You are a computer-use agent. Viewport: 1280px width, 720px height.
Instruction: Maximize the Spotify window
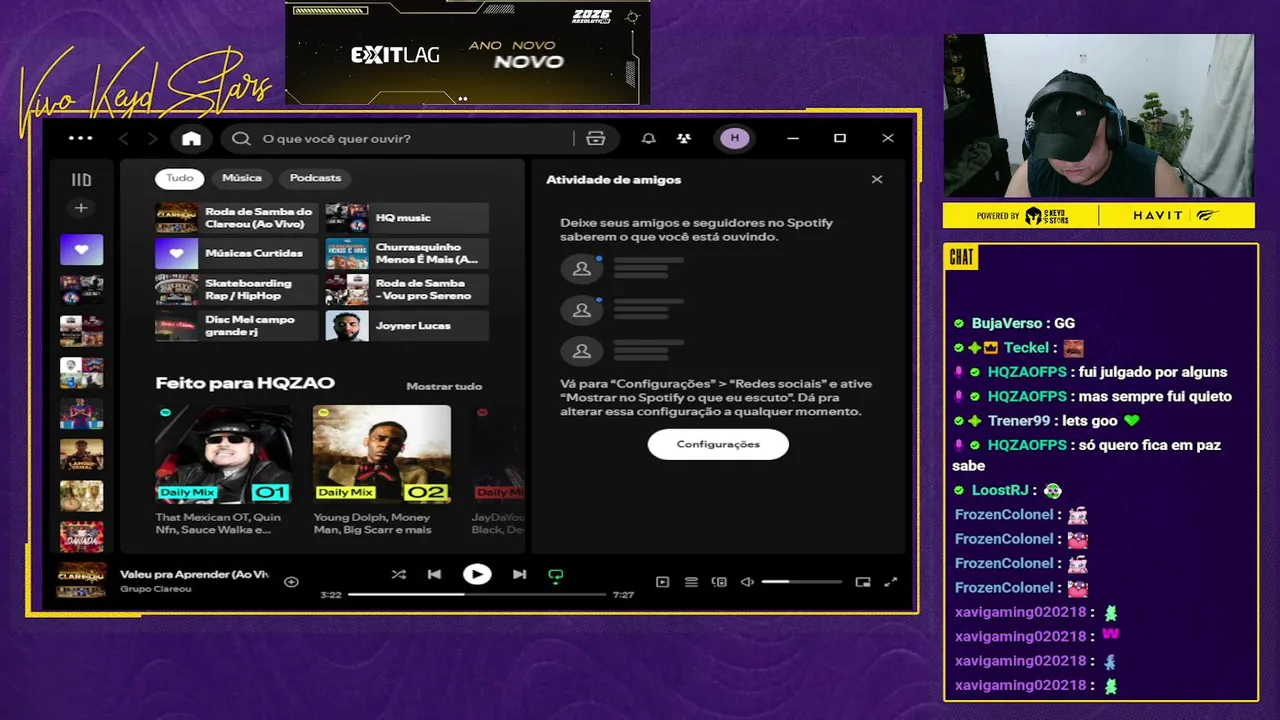[x=840, y=138]
